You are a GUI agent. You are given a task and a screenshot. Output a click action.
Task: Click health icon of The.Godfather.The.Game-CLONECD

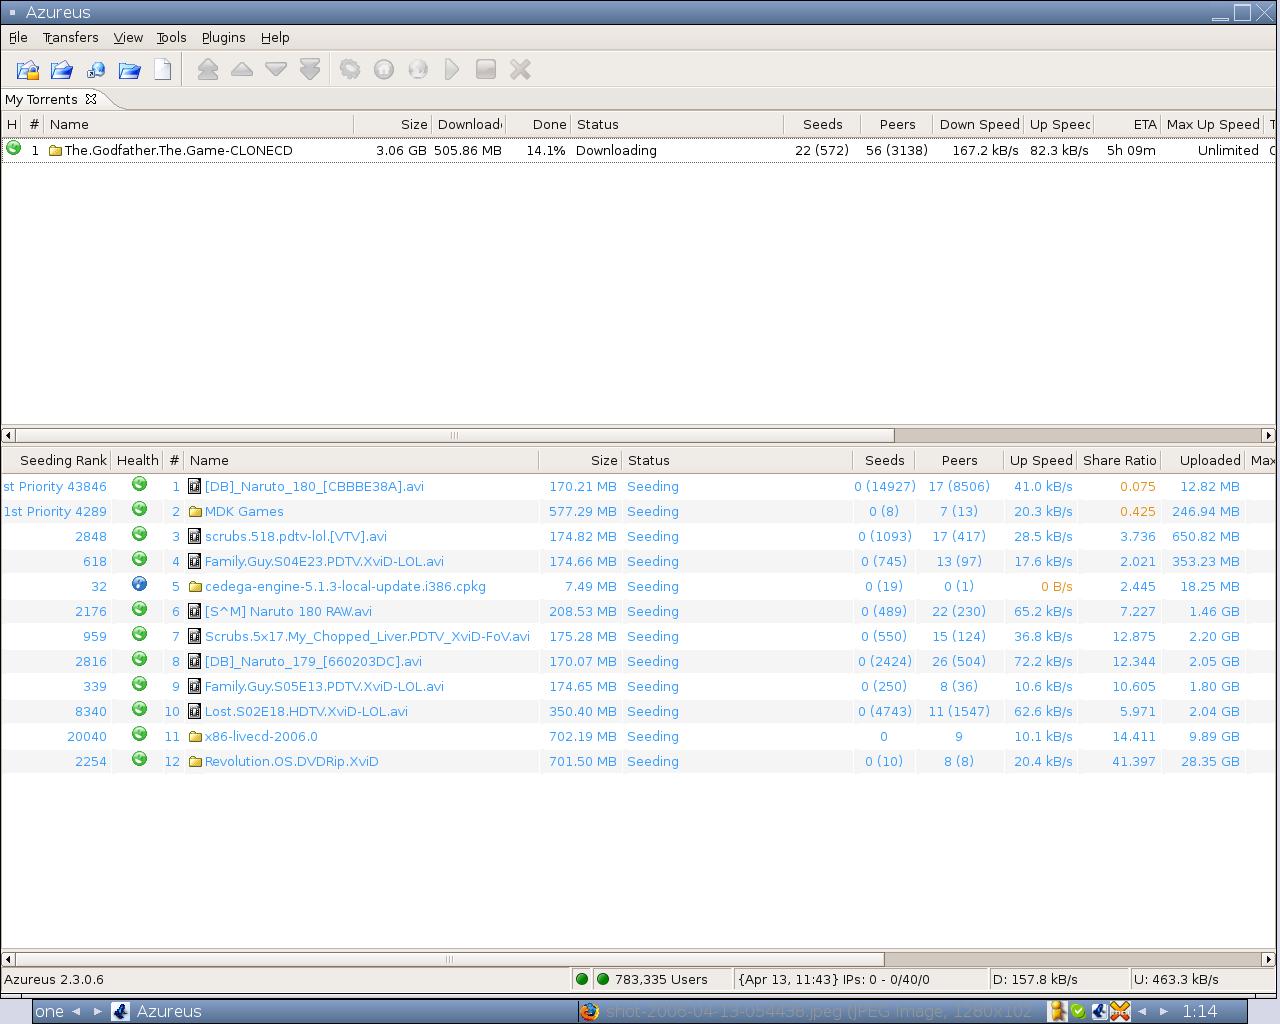13,148
